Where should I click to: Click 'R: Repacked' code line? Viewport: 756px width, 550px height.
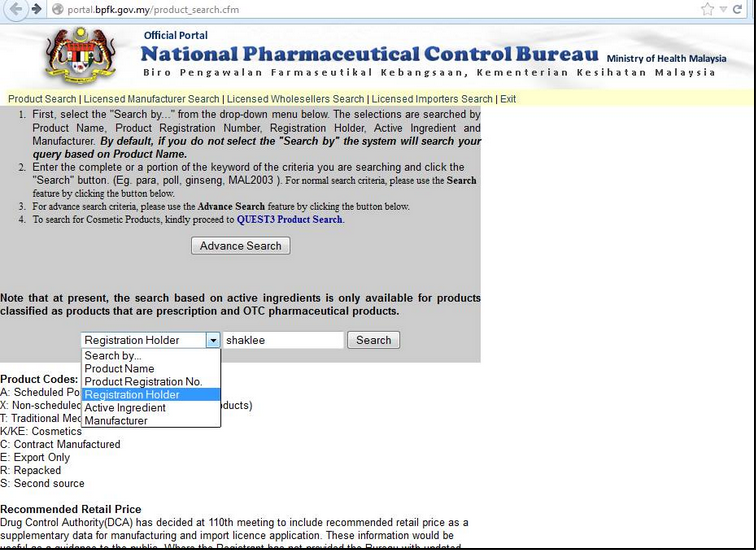coord(30,470)
